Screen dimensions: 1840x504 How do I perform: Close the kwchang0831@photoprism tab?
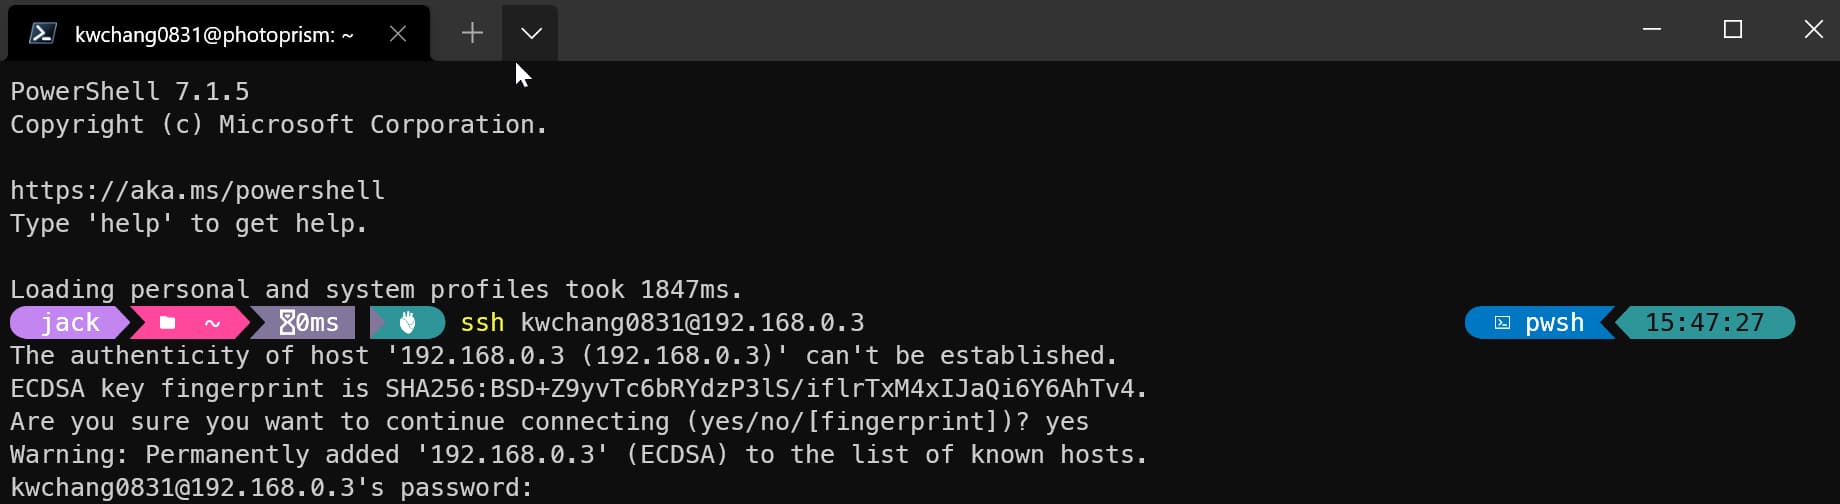coord(398,34)
